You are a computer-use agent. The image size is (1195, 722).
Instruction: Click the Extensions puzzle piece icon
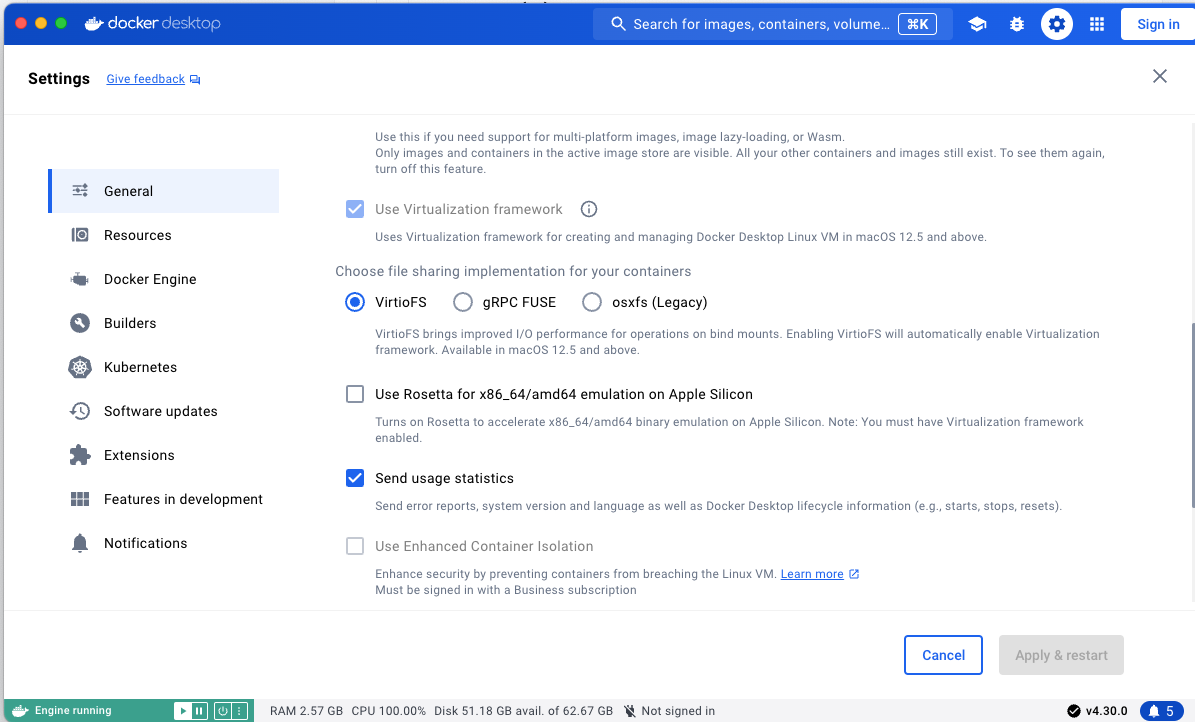coord(80,455)
